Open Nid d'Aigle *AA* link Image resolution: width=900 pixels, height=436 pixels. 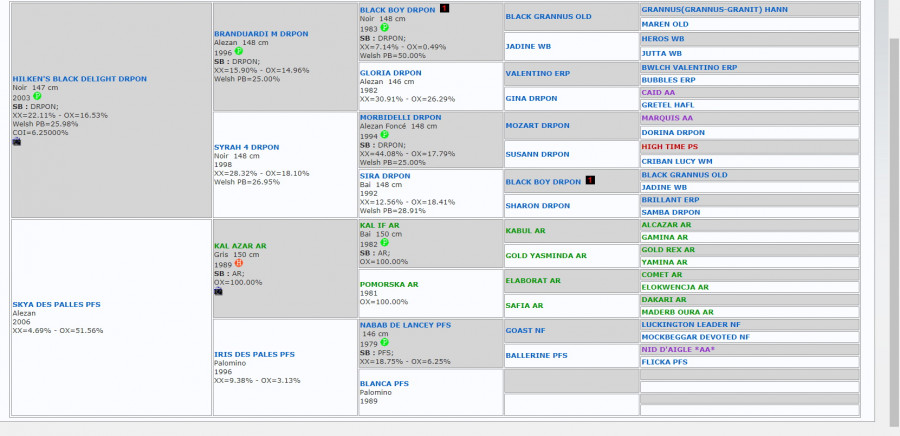pos(678,349)
